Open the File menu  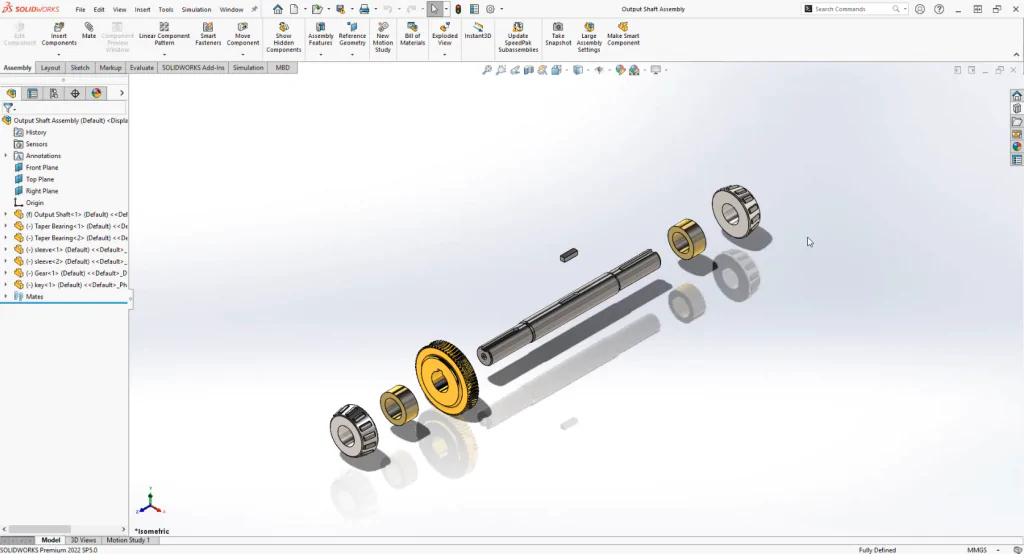point(80,10)
